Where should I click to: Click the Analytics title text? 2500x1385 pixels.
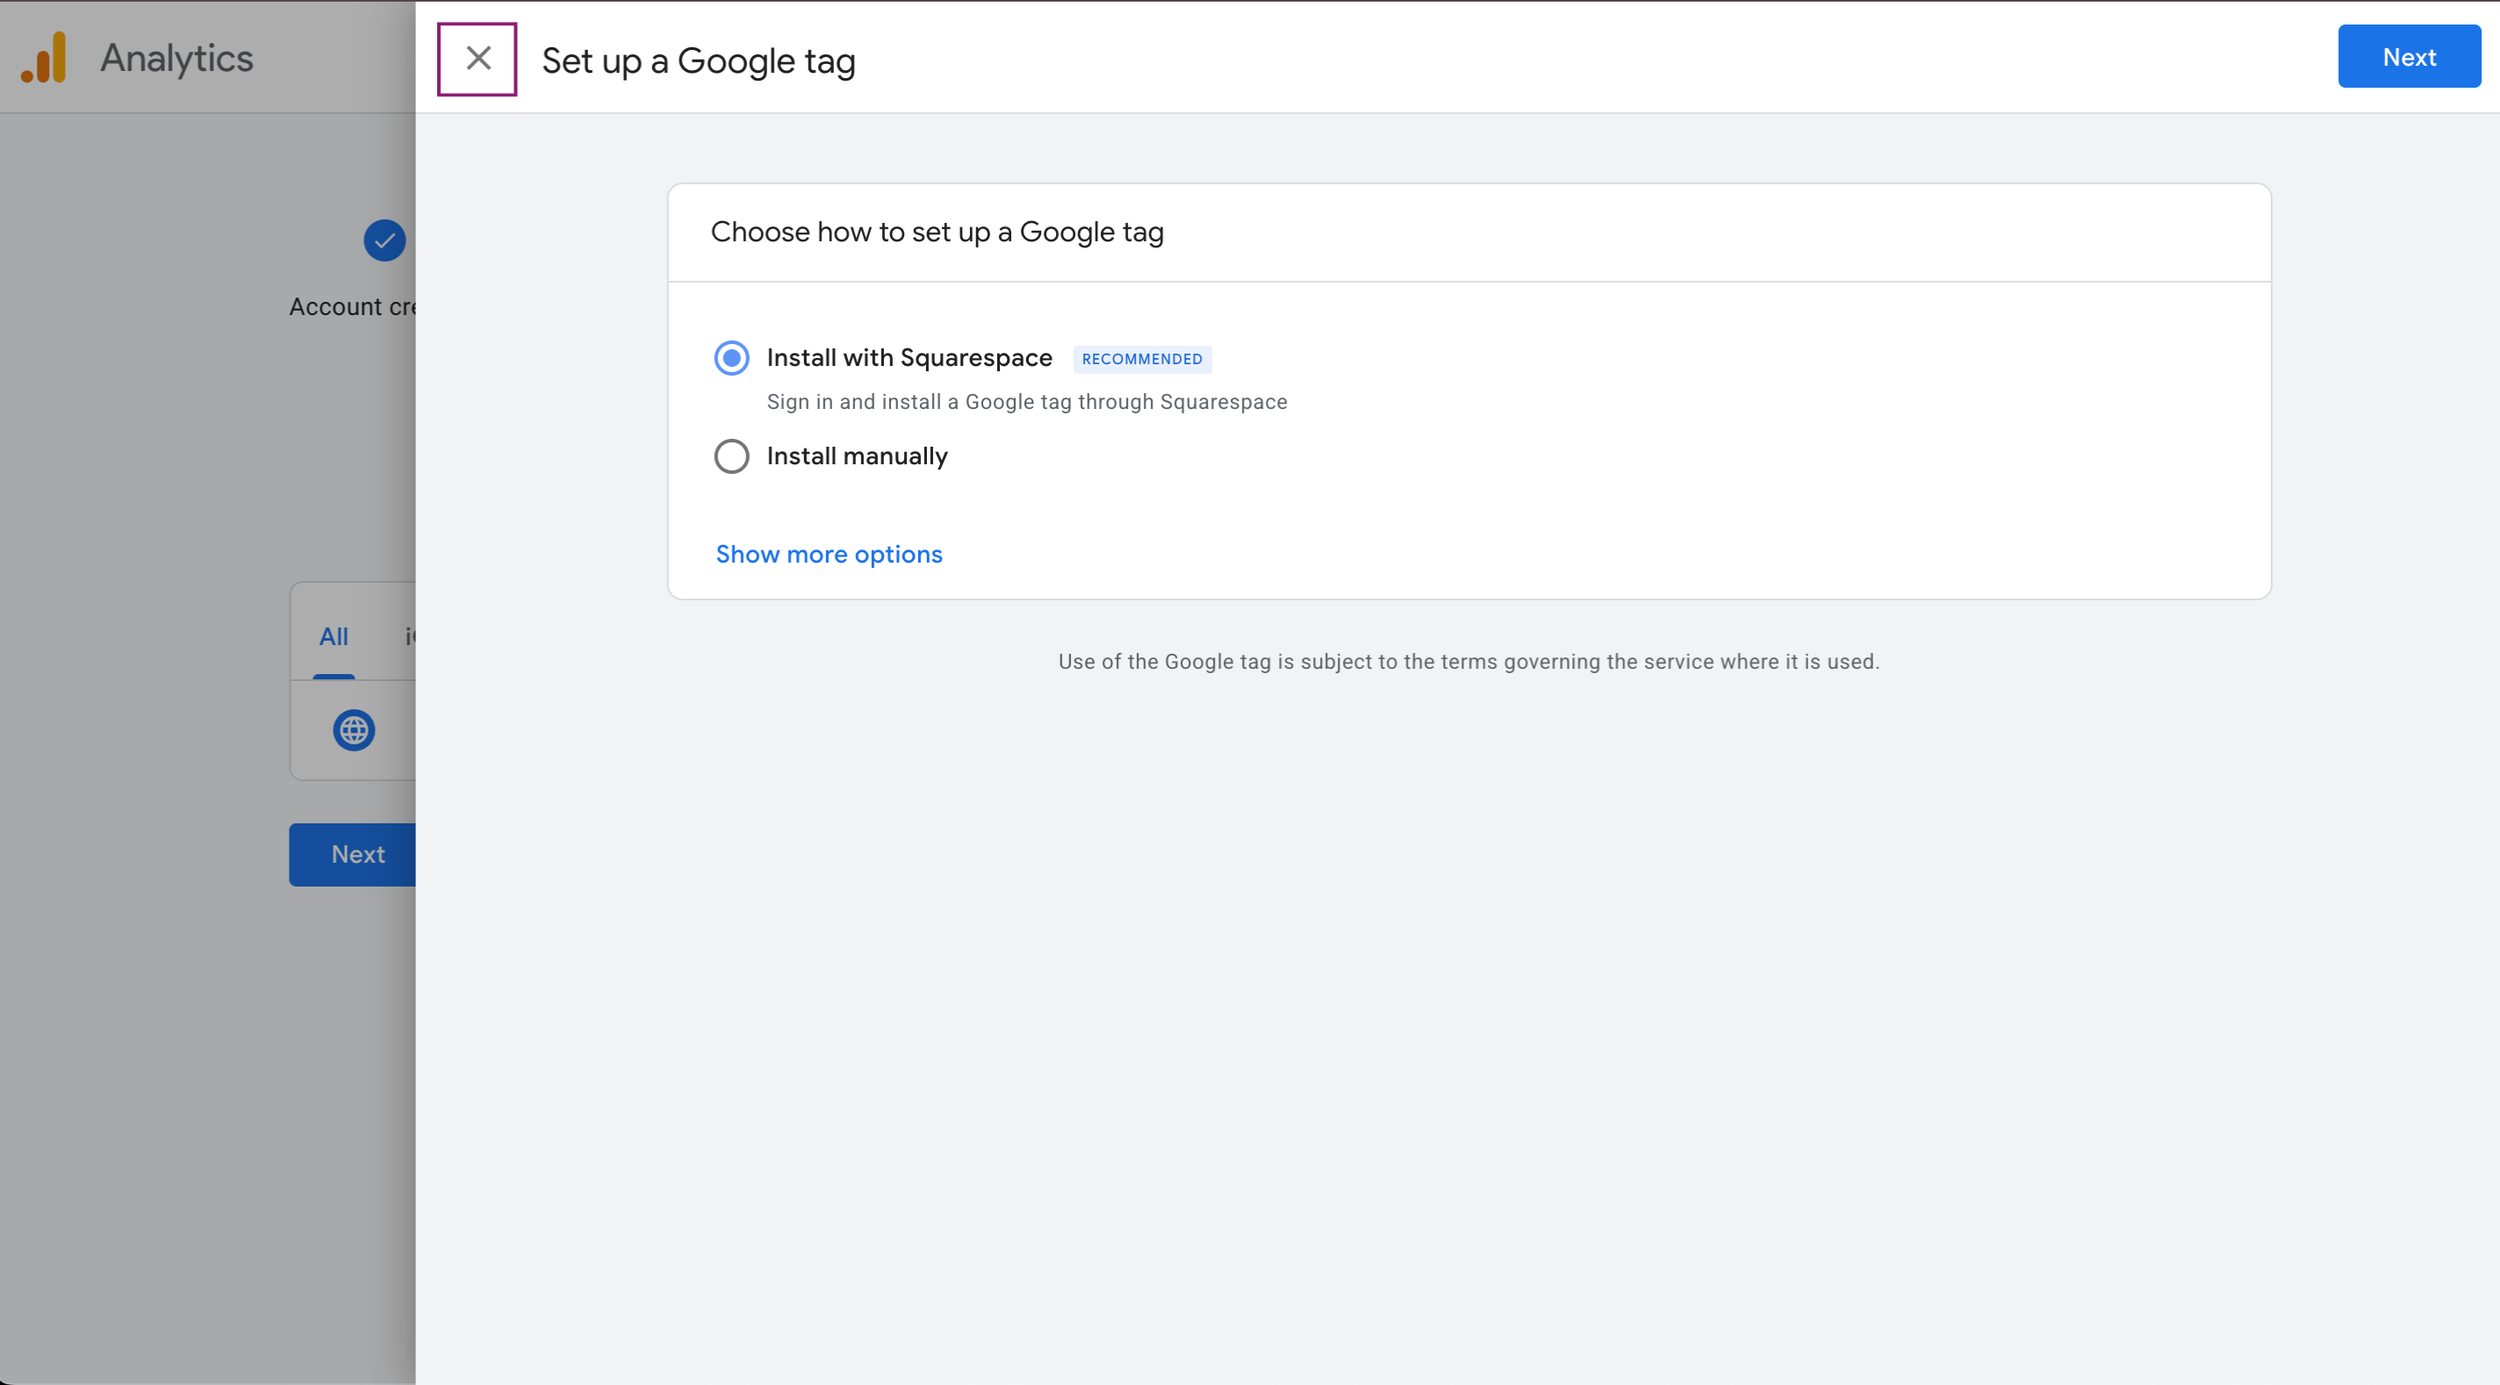click(177, 58)
